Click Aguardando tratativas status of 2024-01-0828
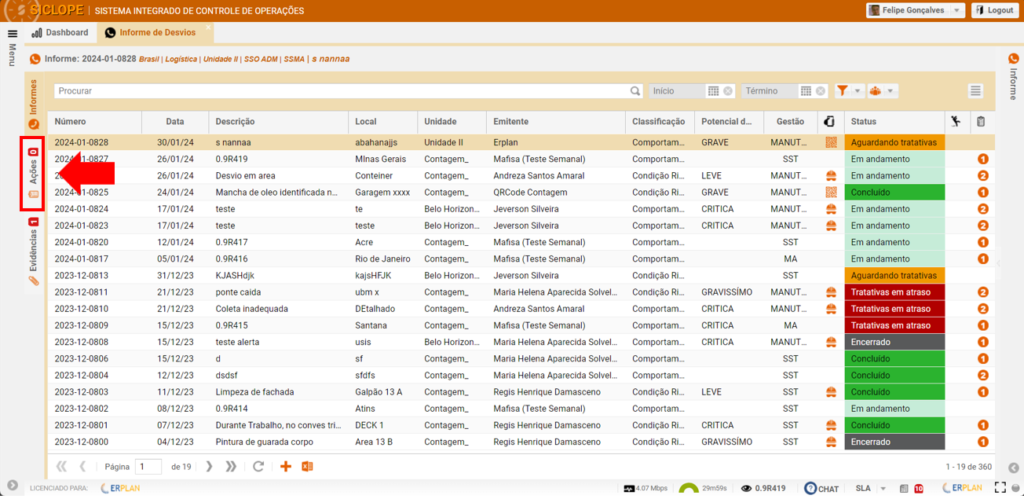 pos(894,142)
